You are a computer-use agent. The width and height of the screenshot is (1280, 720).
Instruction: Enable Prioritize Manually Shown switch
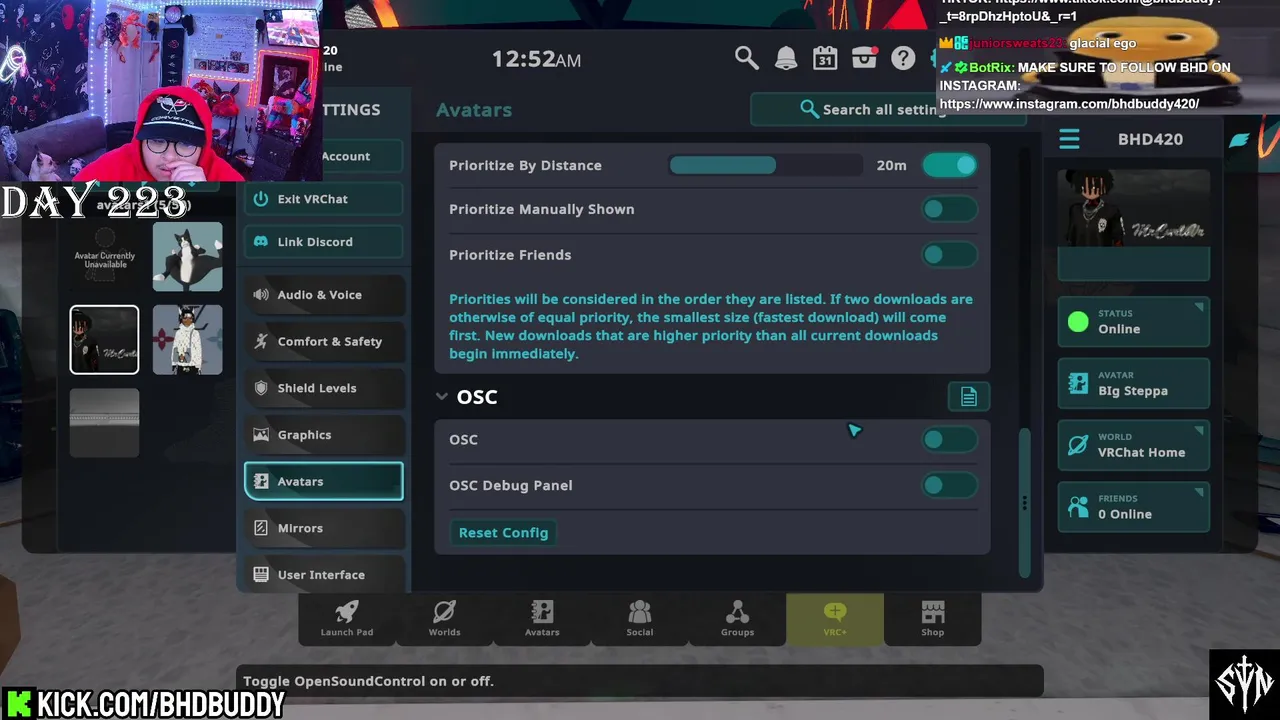pyautogui.click(x=949, y=209)
